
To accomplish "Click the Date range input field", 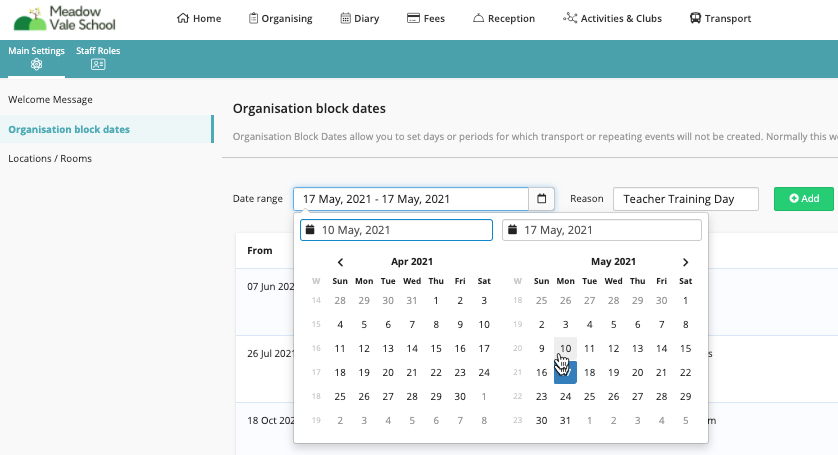I will point(410,199).
